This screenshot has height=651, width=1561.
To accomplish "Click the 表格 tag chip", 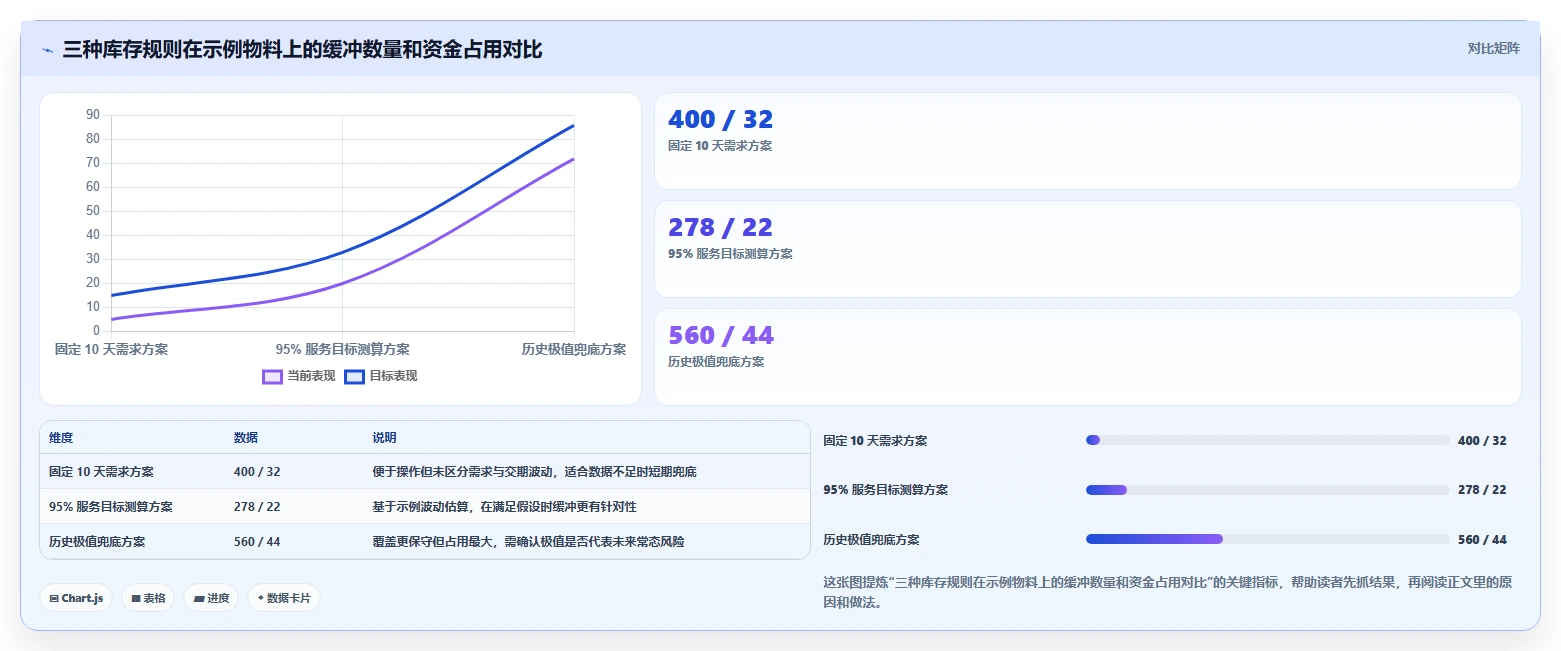I will (x=148, y=598).
